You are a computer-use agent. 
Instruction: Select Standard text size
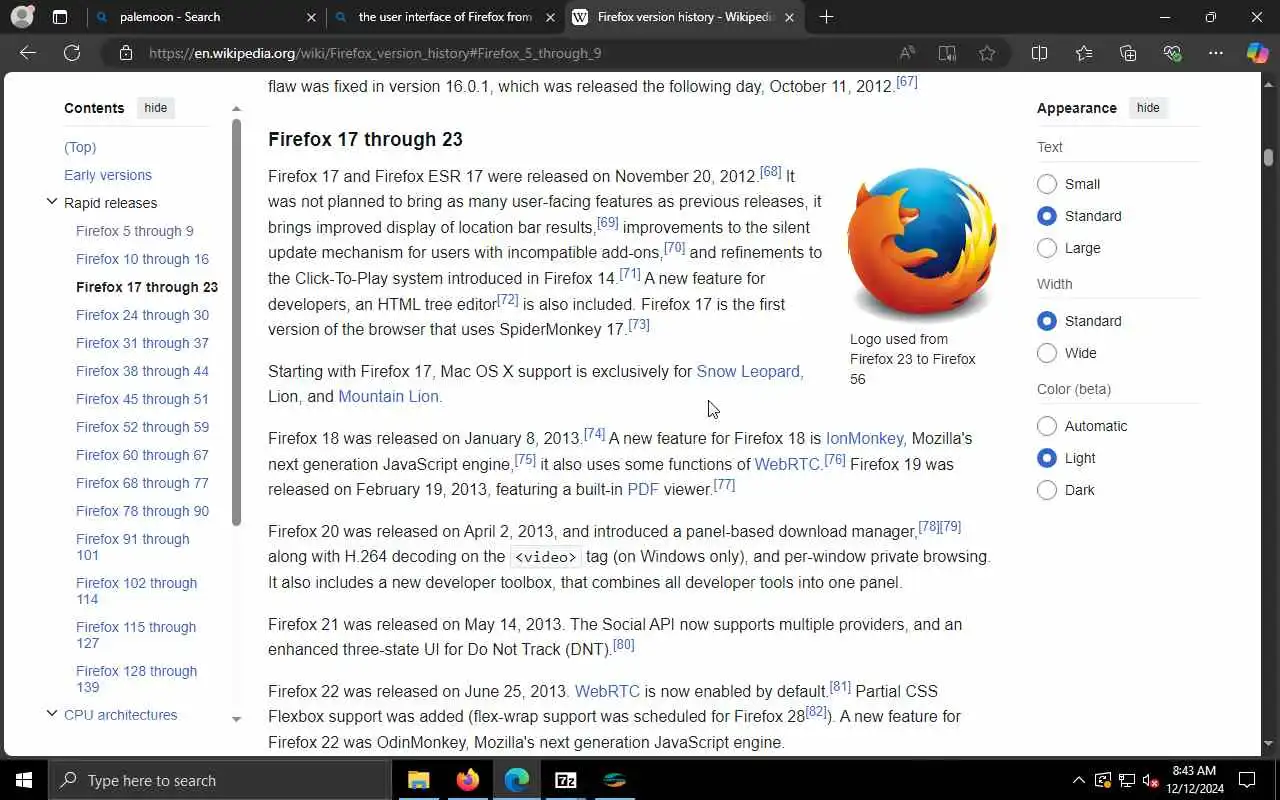pos(1047,216)
